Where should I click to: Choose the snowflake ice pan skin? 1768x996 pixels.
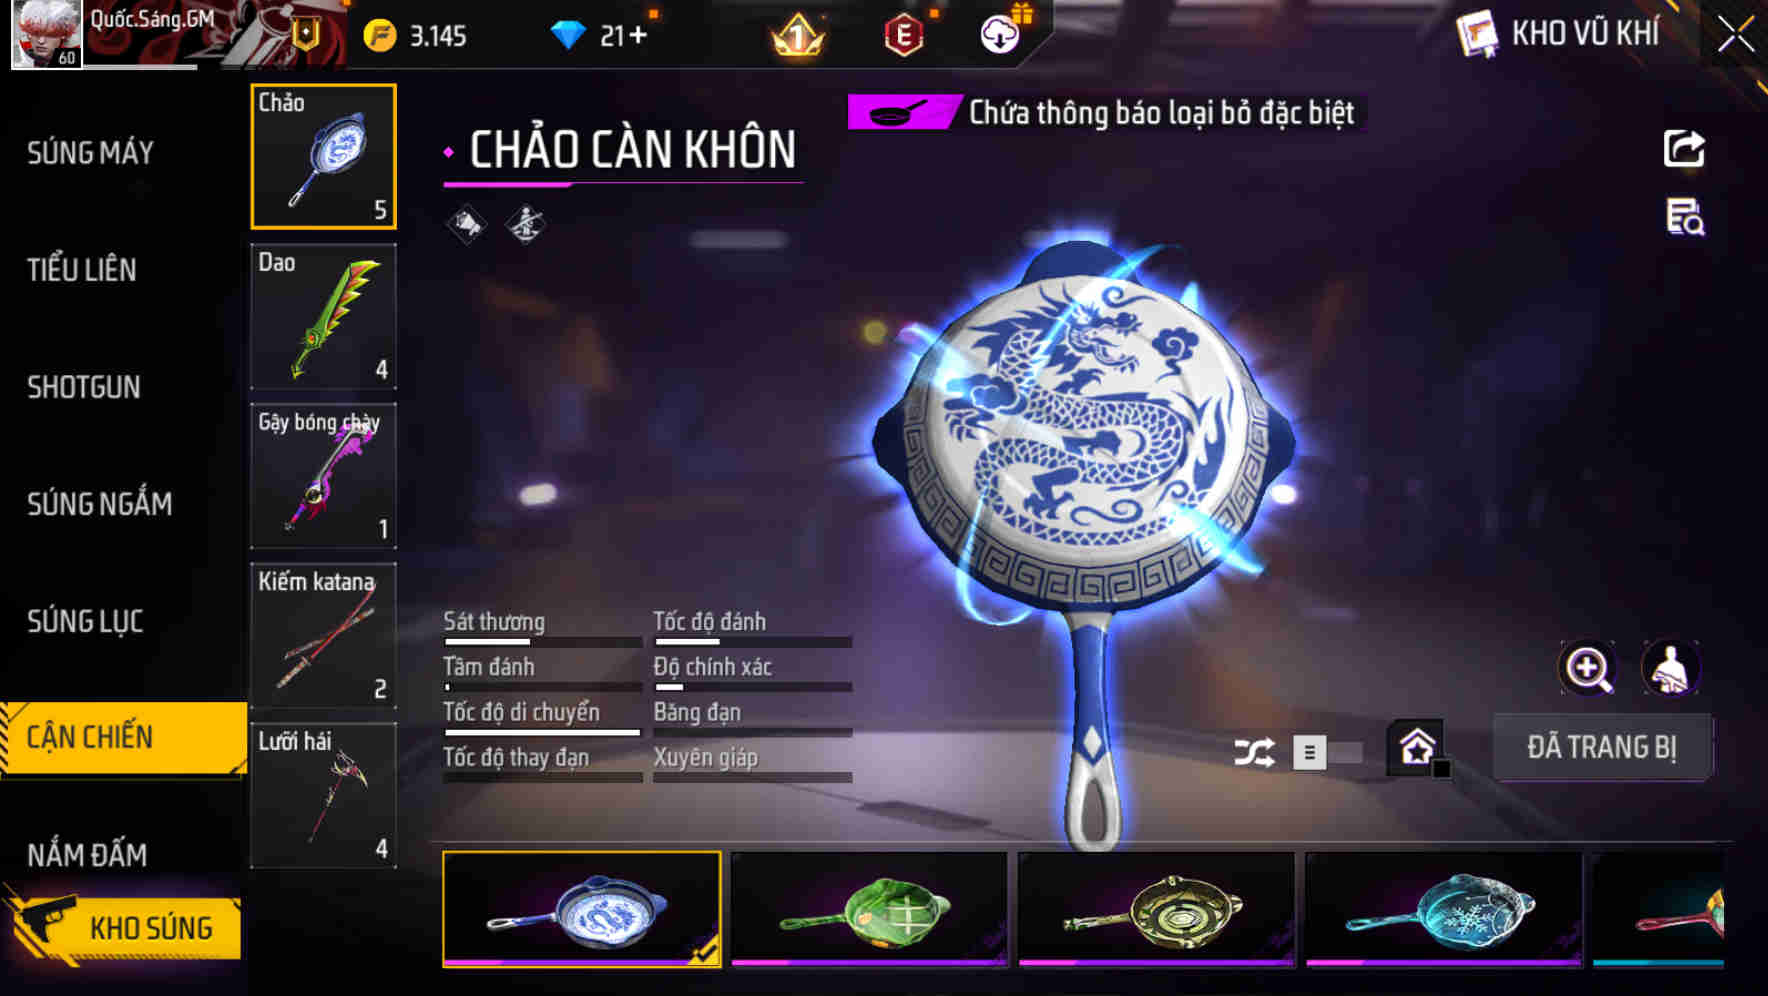(1444, 909)
